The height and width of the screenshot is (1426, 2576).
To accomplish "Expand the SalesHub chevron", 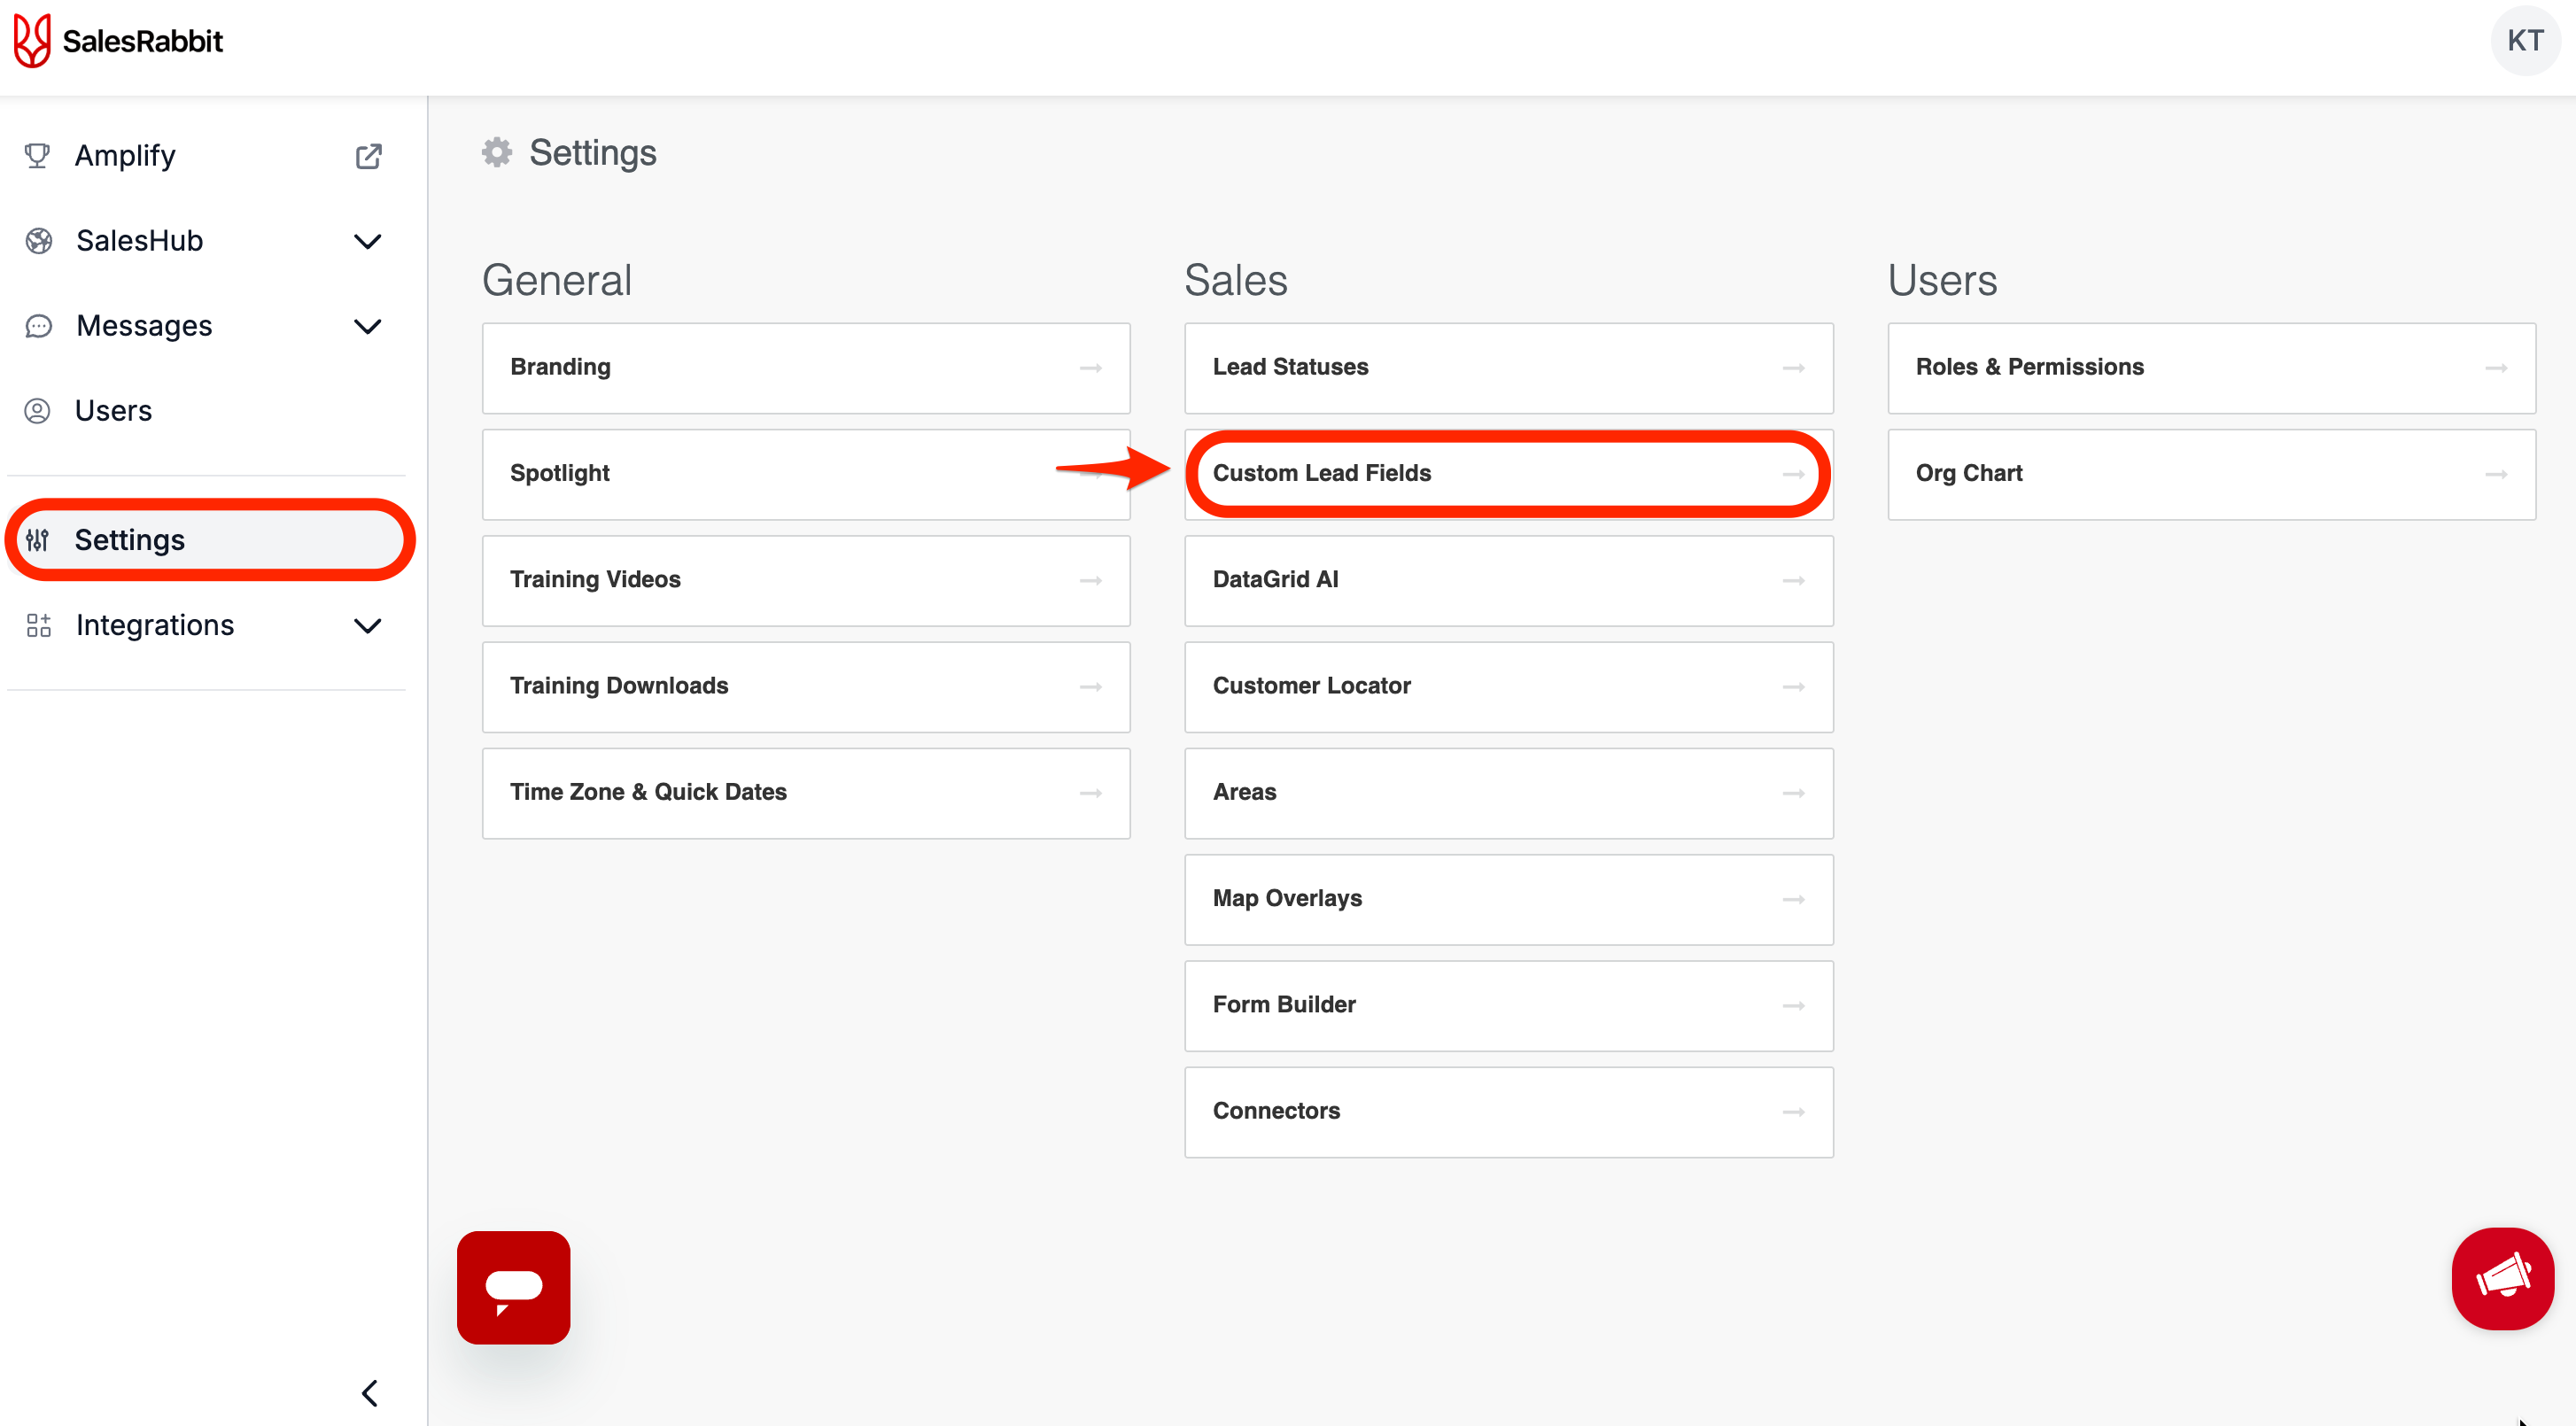I will pyautogui.click(x=368, y=241).
